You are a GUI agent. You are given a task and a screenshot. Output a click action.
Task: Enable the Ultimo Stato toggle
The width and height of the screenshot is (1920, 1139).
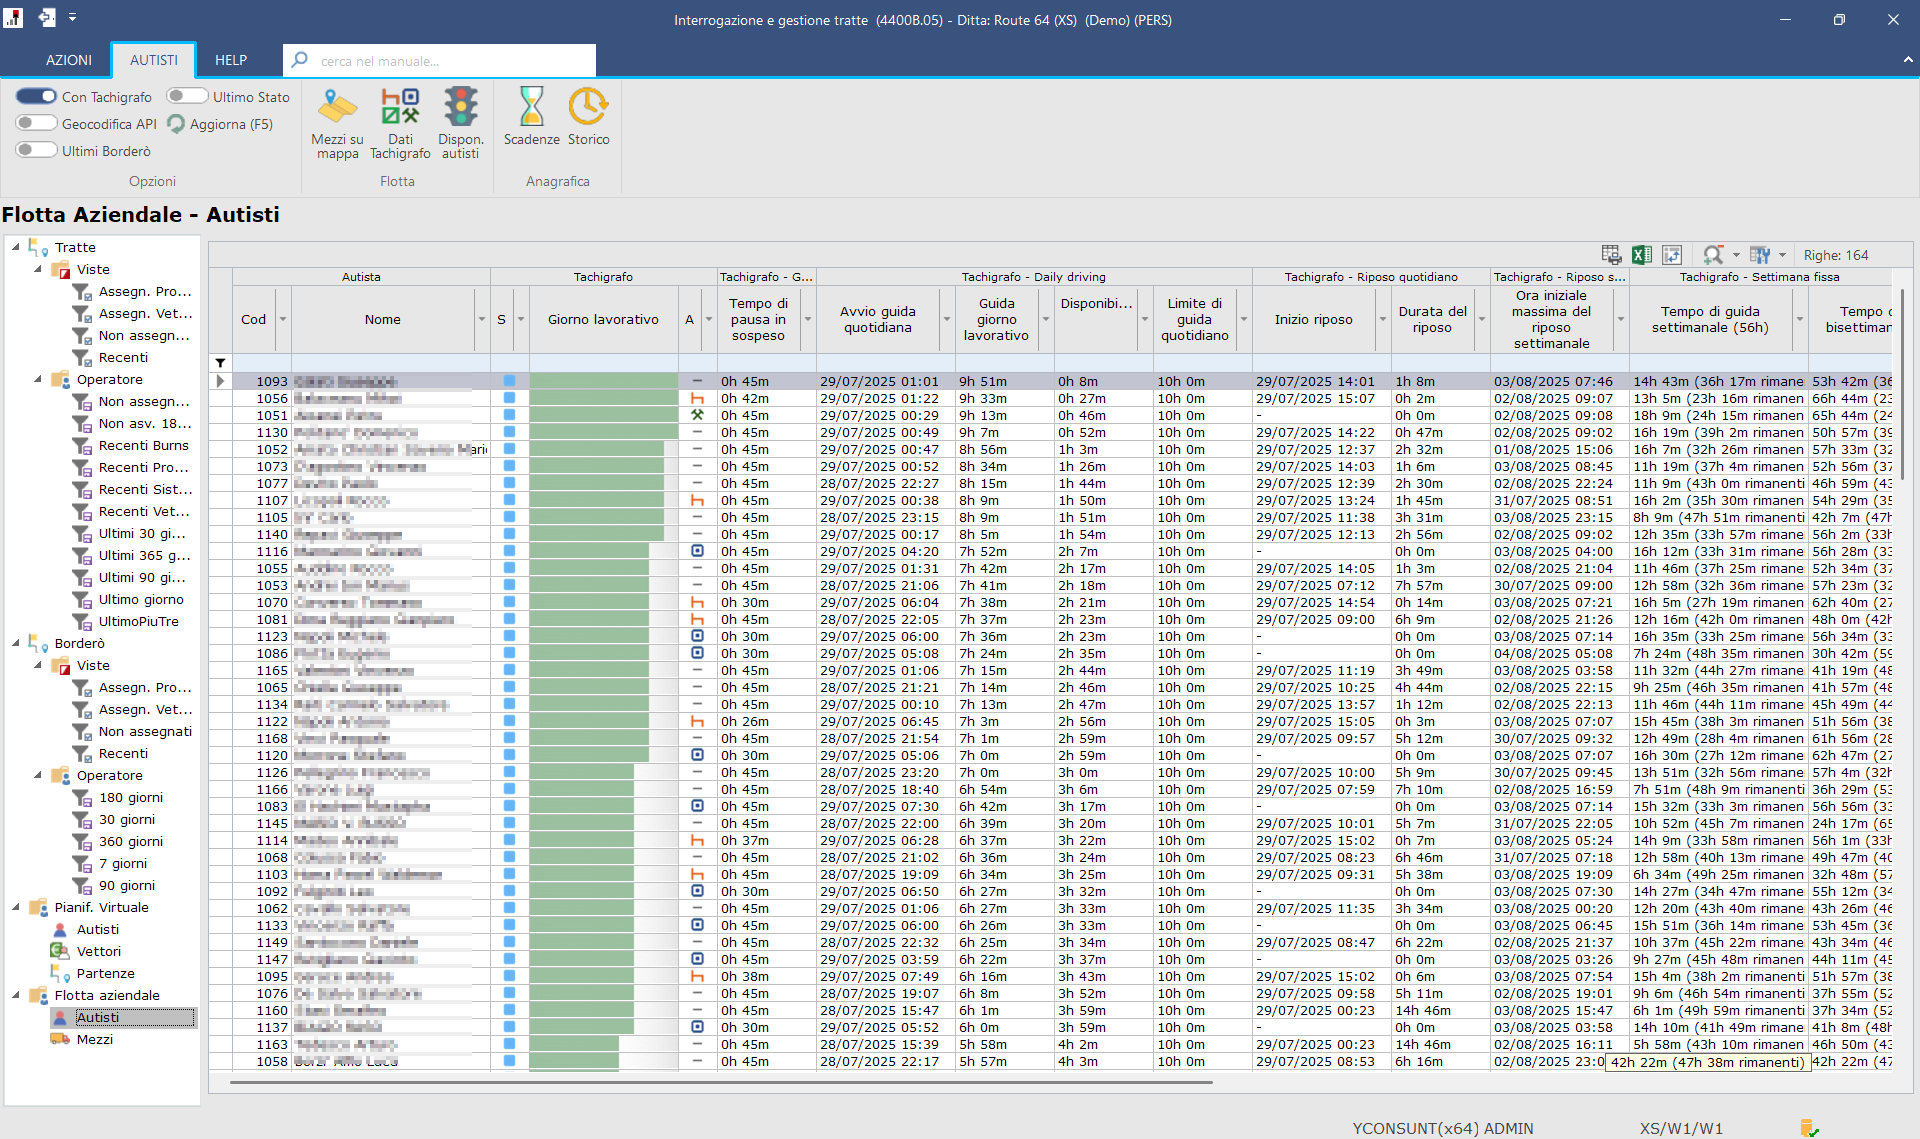click(187, 97)
